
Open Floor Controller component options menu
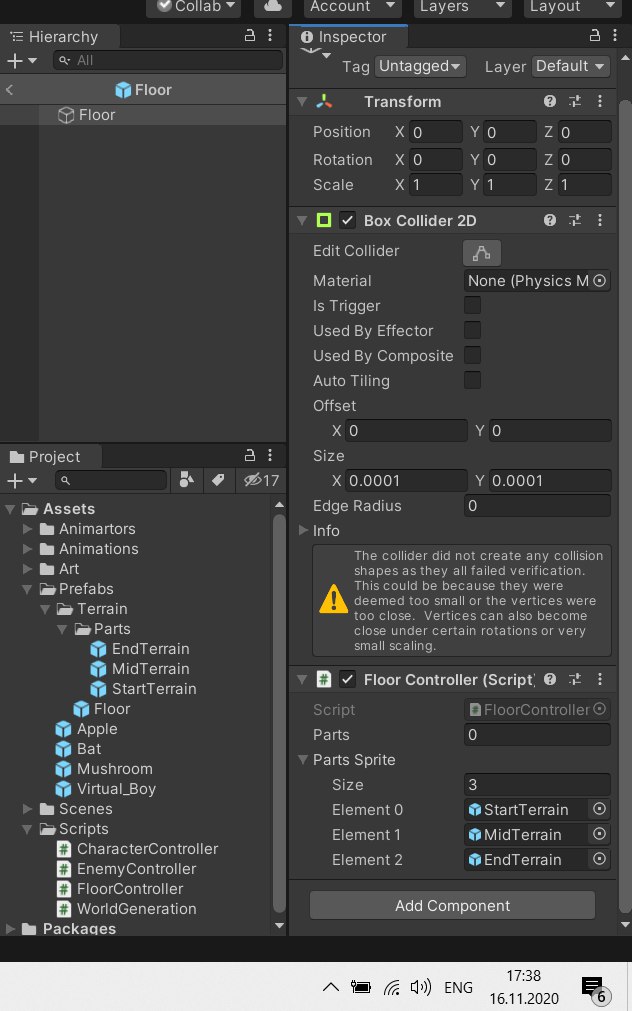pos(600,679)
